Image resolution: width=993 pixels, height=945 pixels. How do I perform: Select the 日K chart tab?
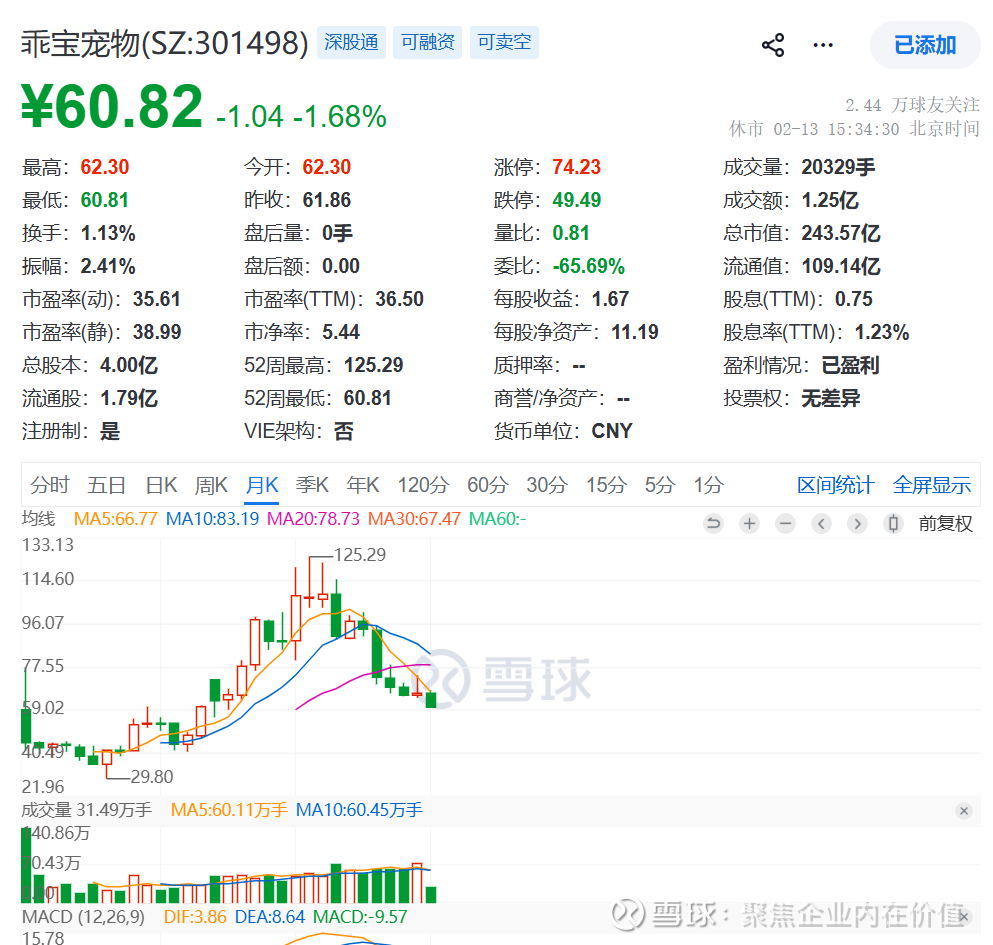(161, 485)
